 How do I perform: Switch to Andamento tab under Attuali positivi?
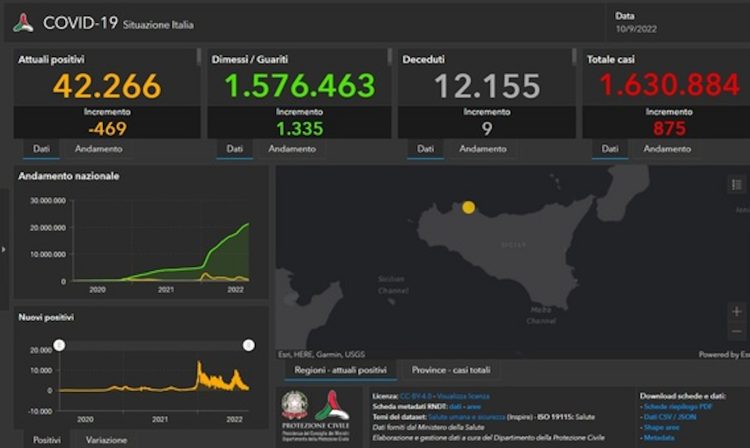click(x=98, y=149)
